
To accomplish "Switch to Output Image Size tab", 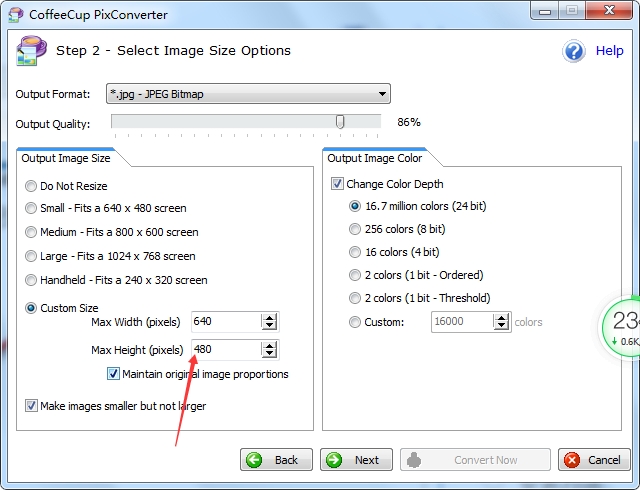I will coord(66,158).
